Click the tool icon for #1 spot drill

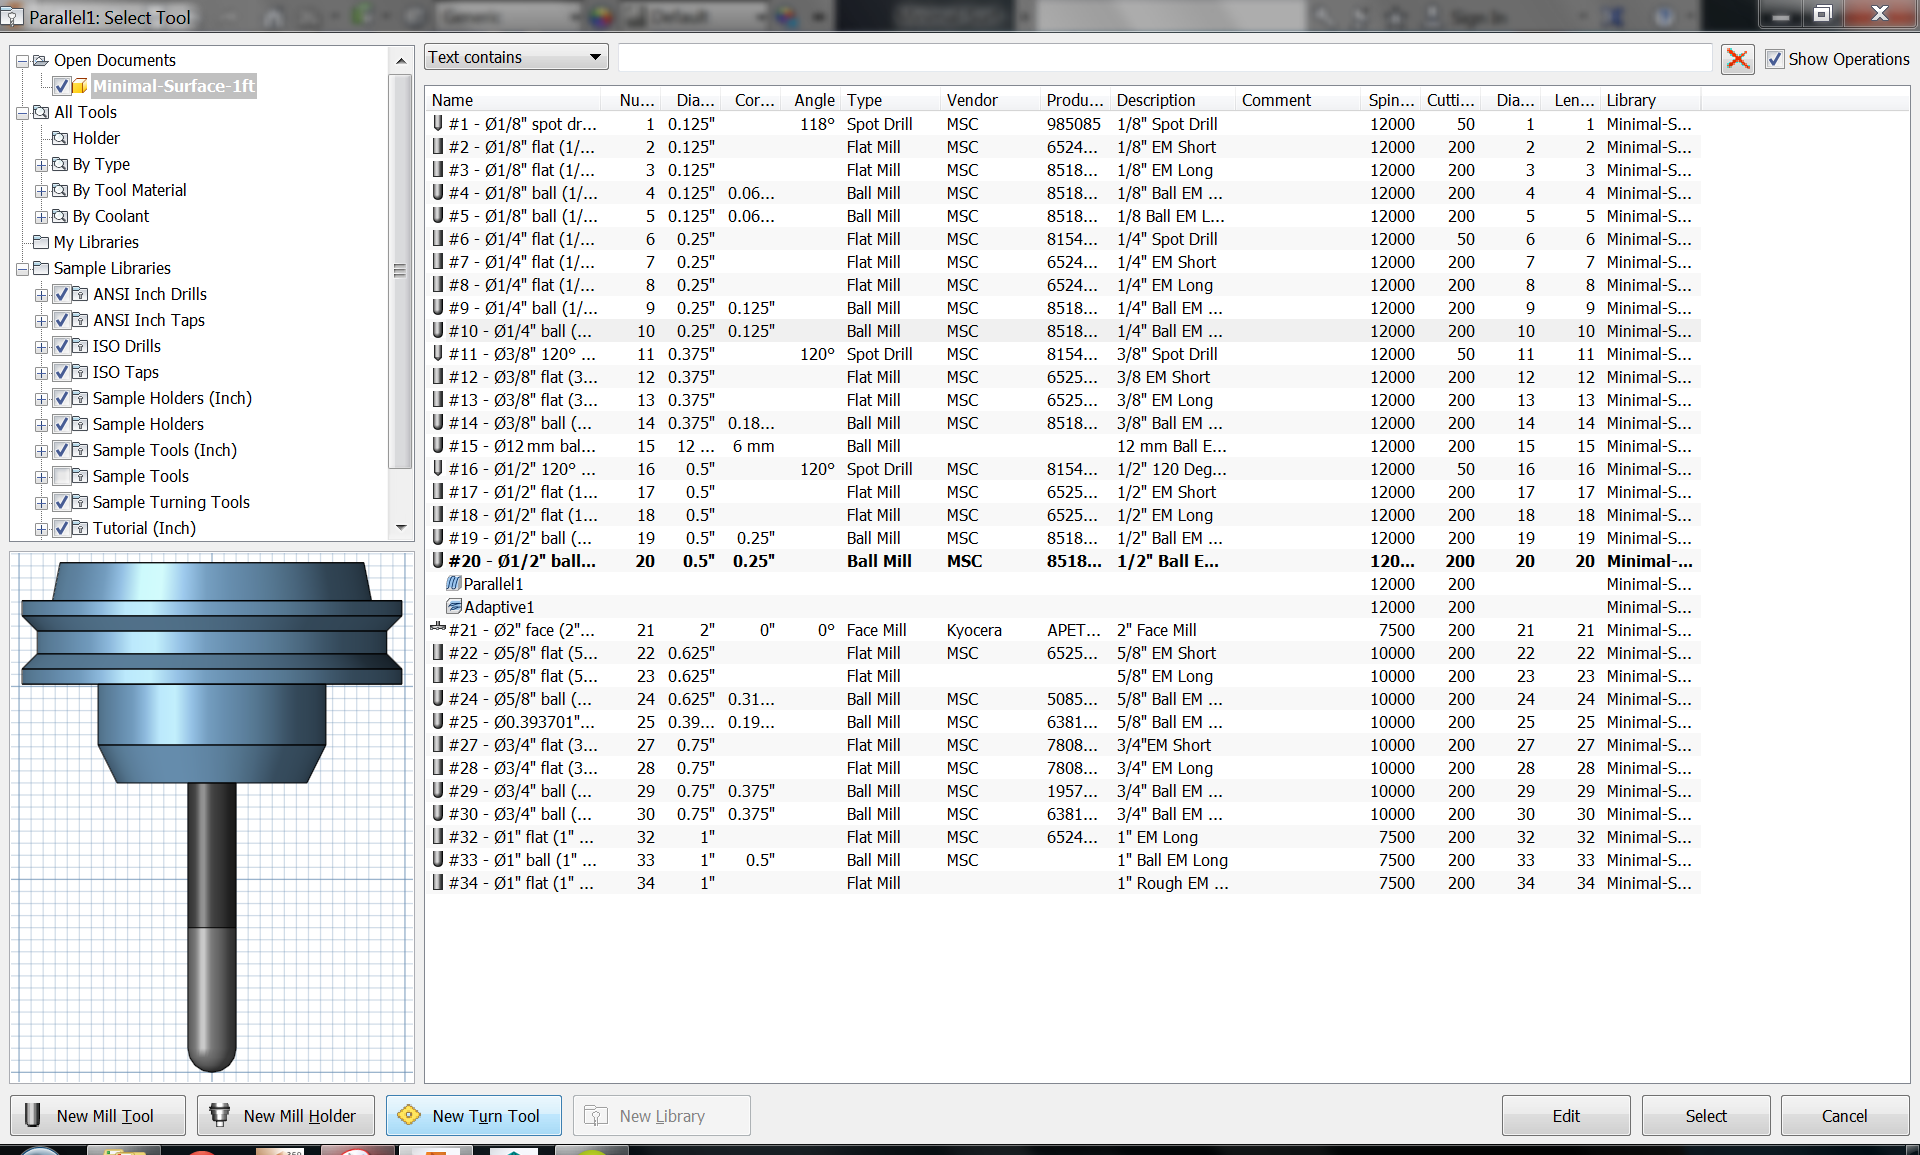click(438, 124)
